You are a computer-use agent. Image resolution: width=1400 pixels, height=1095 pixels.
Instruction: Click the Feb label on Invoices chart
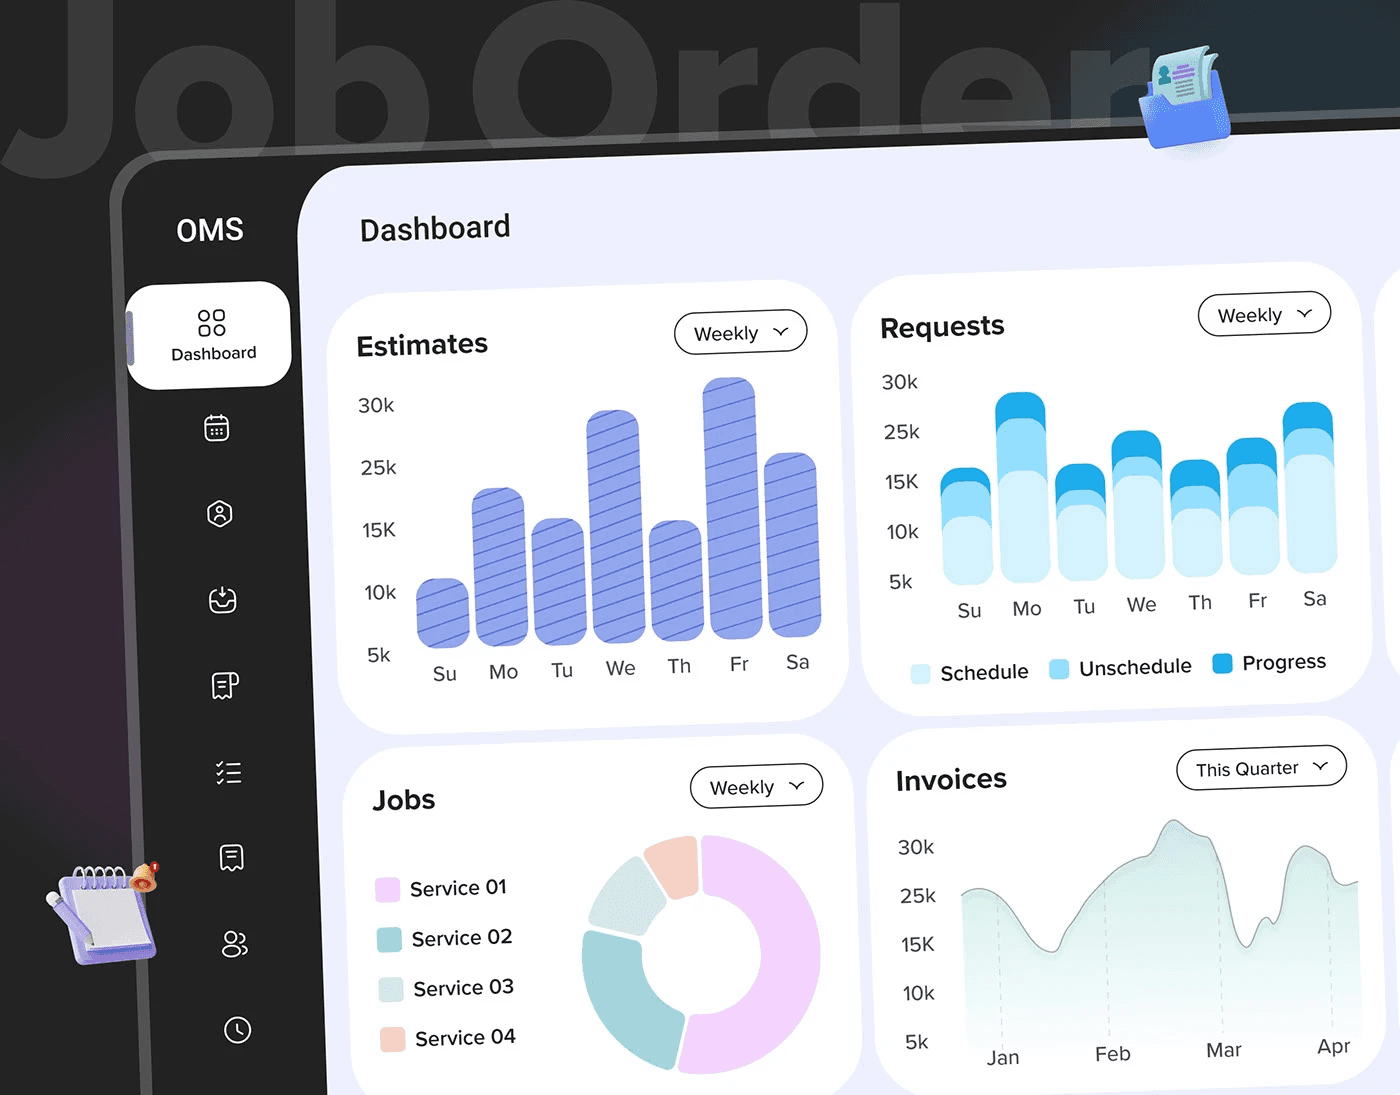(1113, 1054)
